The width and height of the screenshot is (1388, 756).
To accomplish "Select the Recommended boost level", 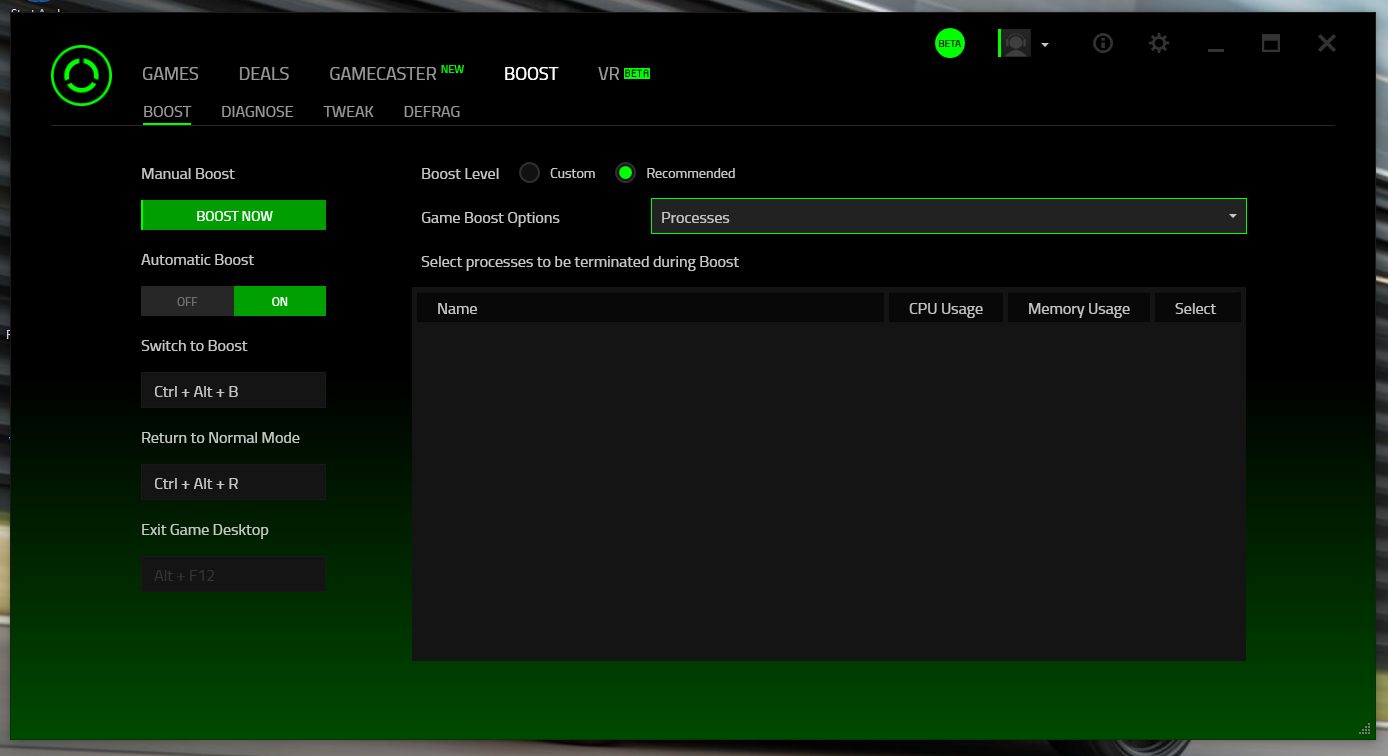I will [625, 172].
